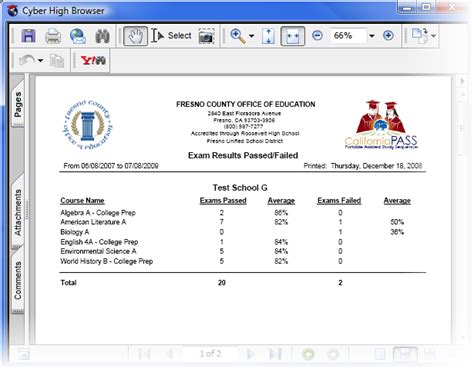Jump to the last page
Image resolution: width=474 pixels, height=369 pixels.
(276, 354)
